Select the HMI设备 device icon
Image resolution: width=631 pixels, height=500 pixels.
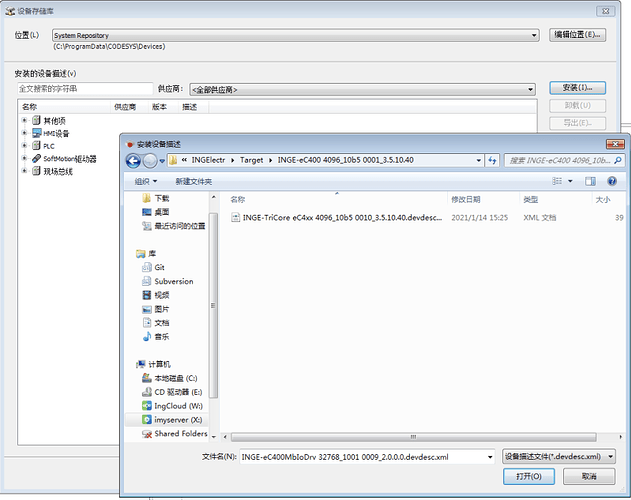(x=37, y=133)
